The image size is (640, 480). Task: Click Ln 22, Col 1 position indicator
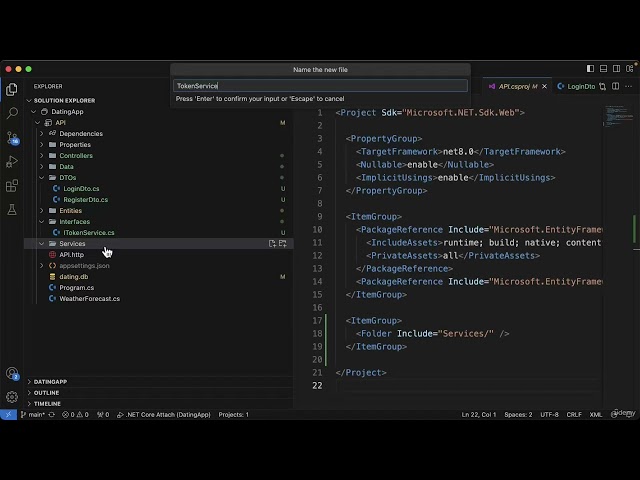[479, 414]
